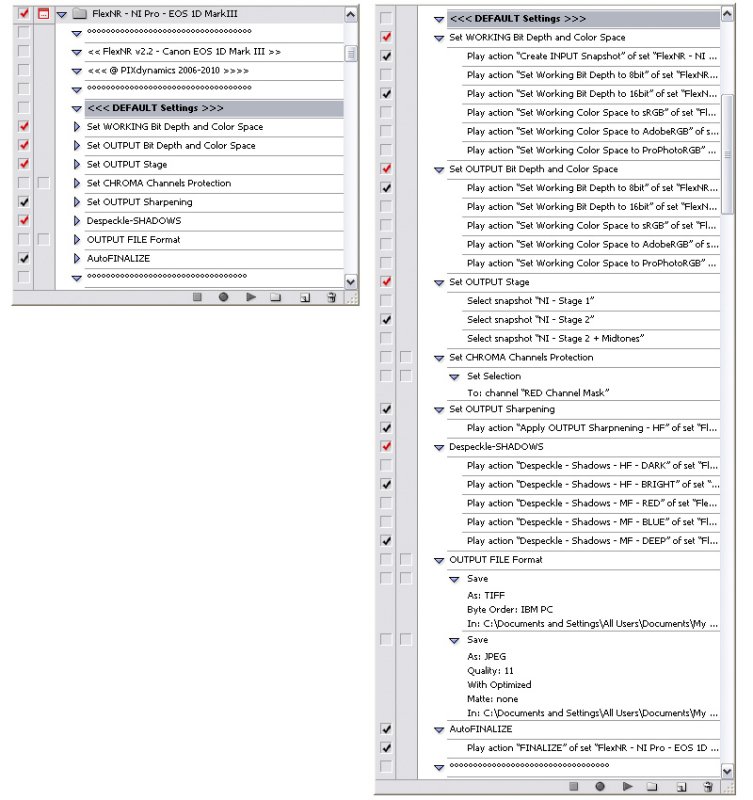
Task: Collapse the FlexNR - NI Pro set
Action: coord(62,15)
